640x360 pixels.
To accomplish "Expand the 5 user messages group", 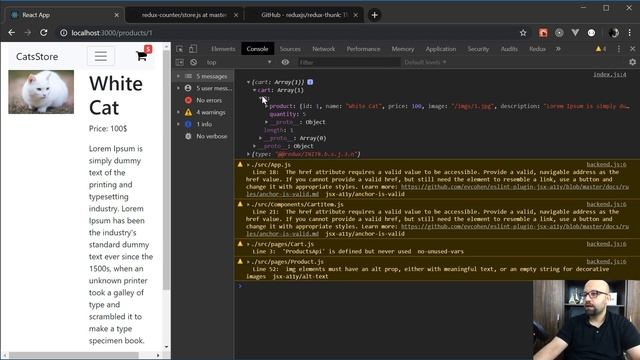I will pyautogui.click(x=178, y=88).
